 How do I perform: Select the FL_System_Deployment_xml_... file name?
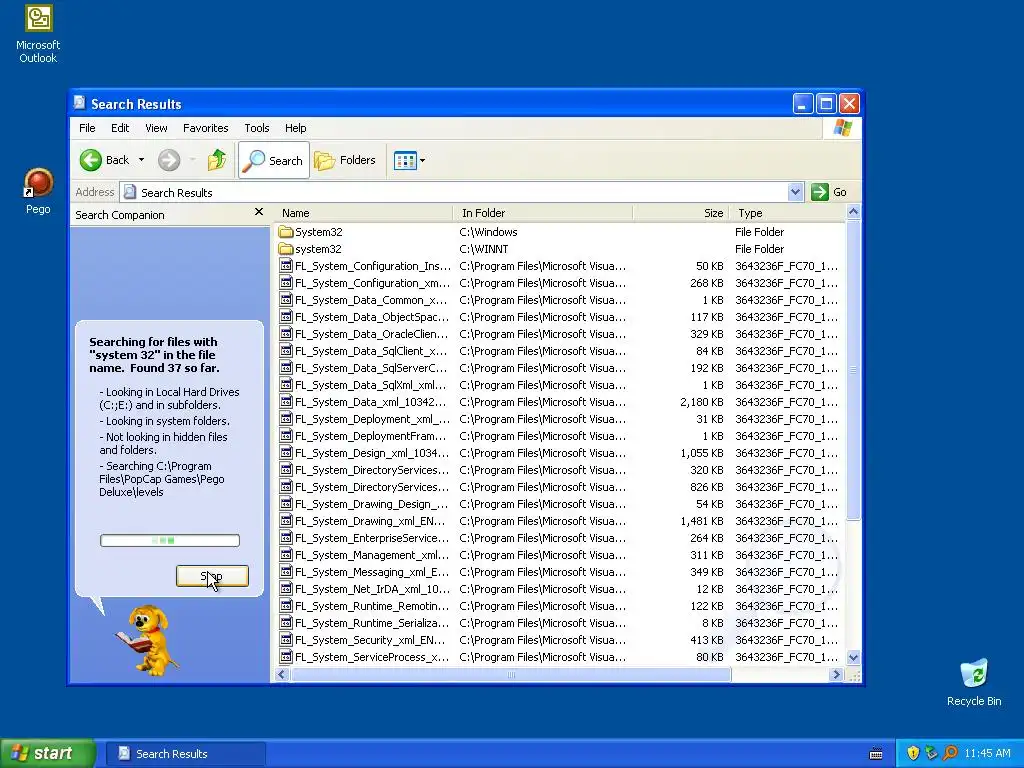click(x=372, y=419)
